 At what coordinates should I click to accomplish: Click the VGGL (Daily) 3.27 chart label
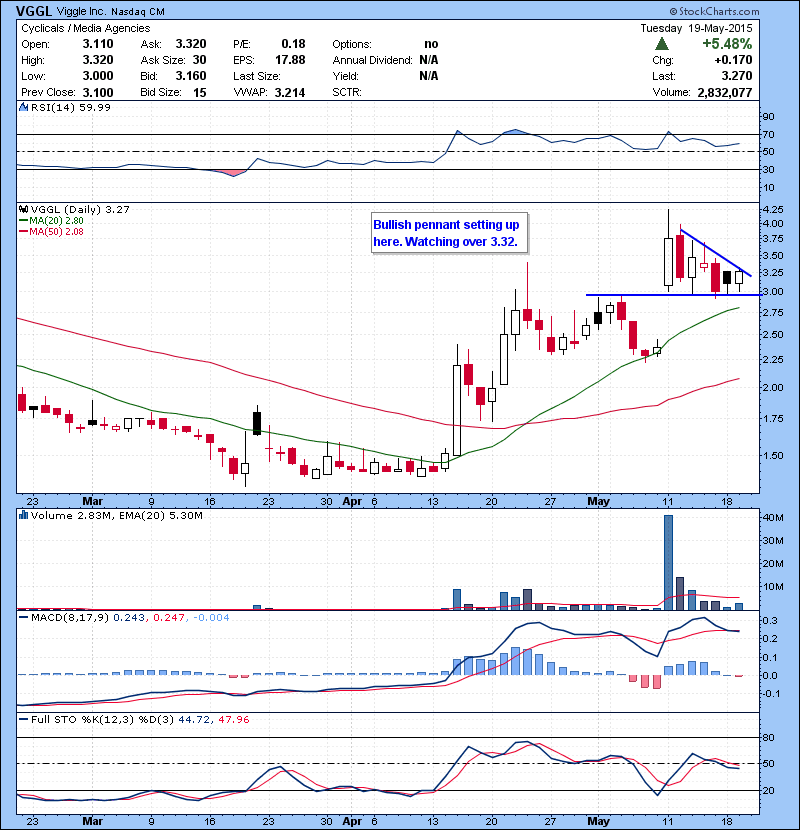point(80,209)
